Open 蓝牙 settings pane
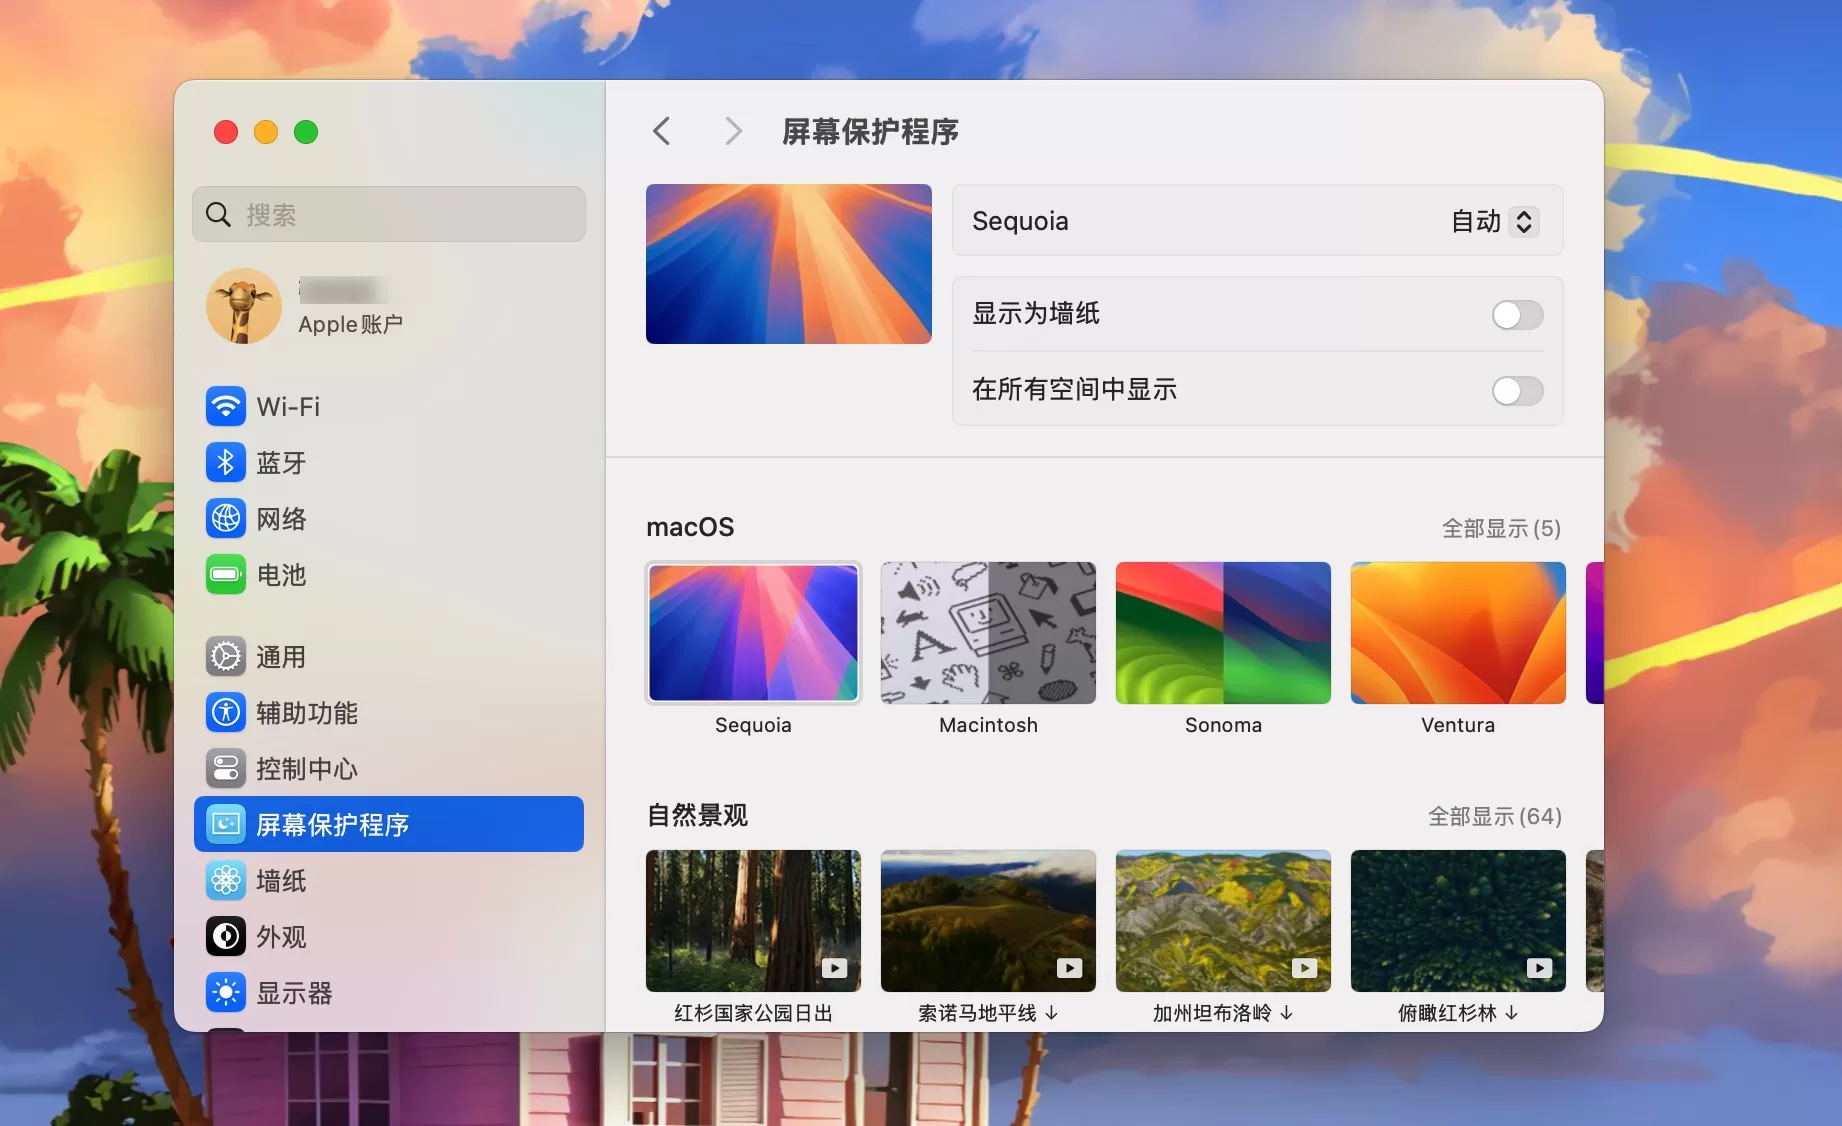Screen dimensions: 1842x1126 389,463
